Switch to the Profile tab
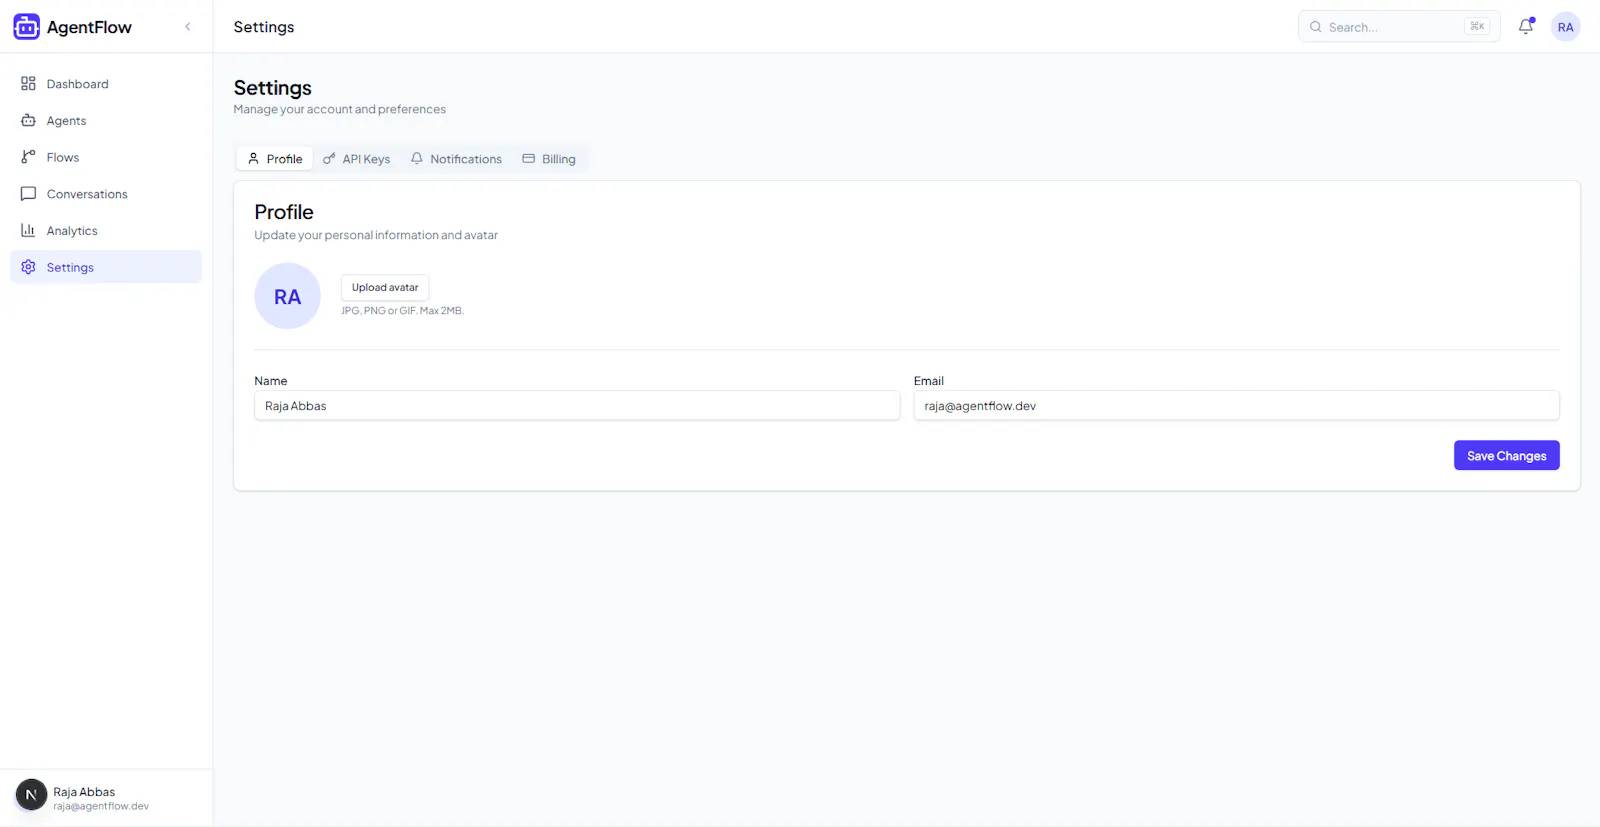The width and height of the screenshot is (1600, 827). tap(275, 159)
